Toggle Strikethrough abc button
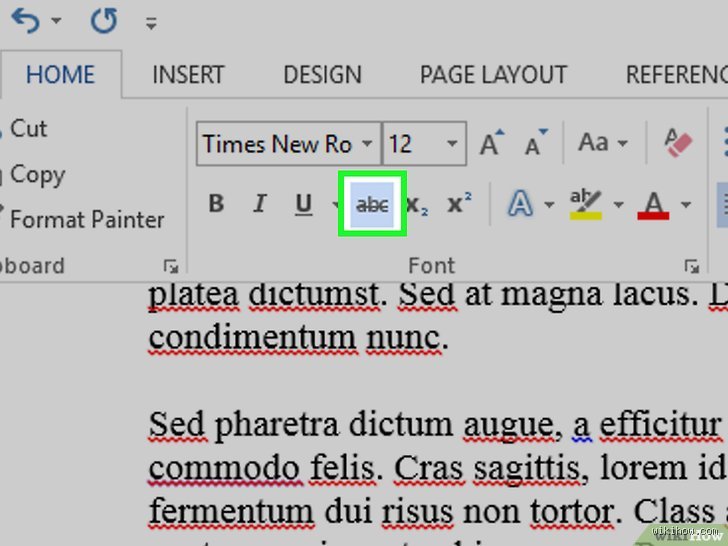 coord(372,204)
